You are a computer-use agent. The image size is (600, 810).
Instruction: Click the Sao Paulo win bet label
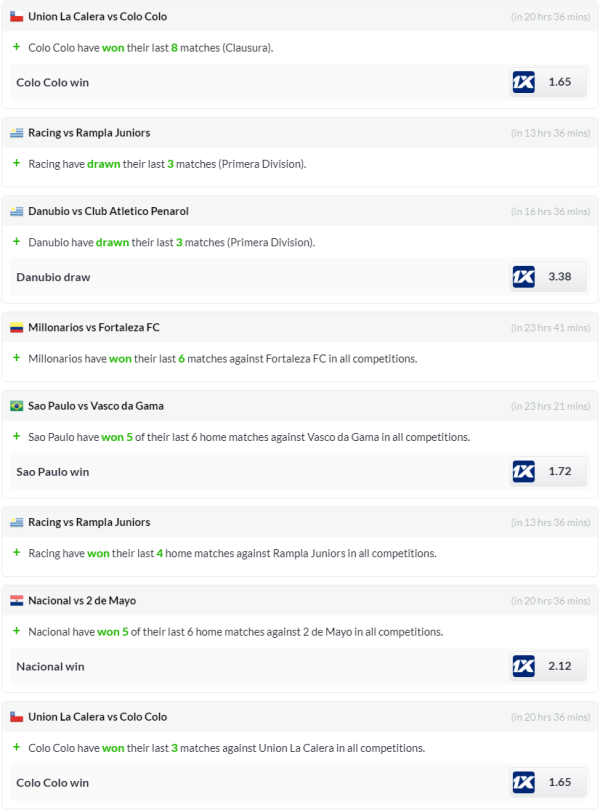[53, 471]
